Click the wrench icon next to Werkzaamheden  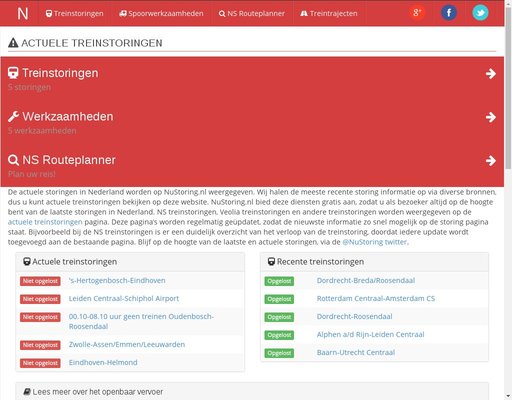[13, 117]
